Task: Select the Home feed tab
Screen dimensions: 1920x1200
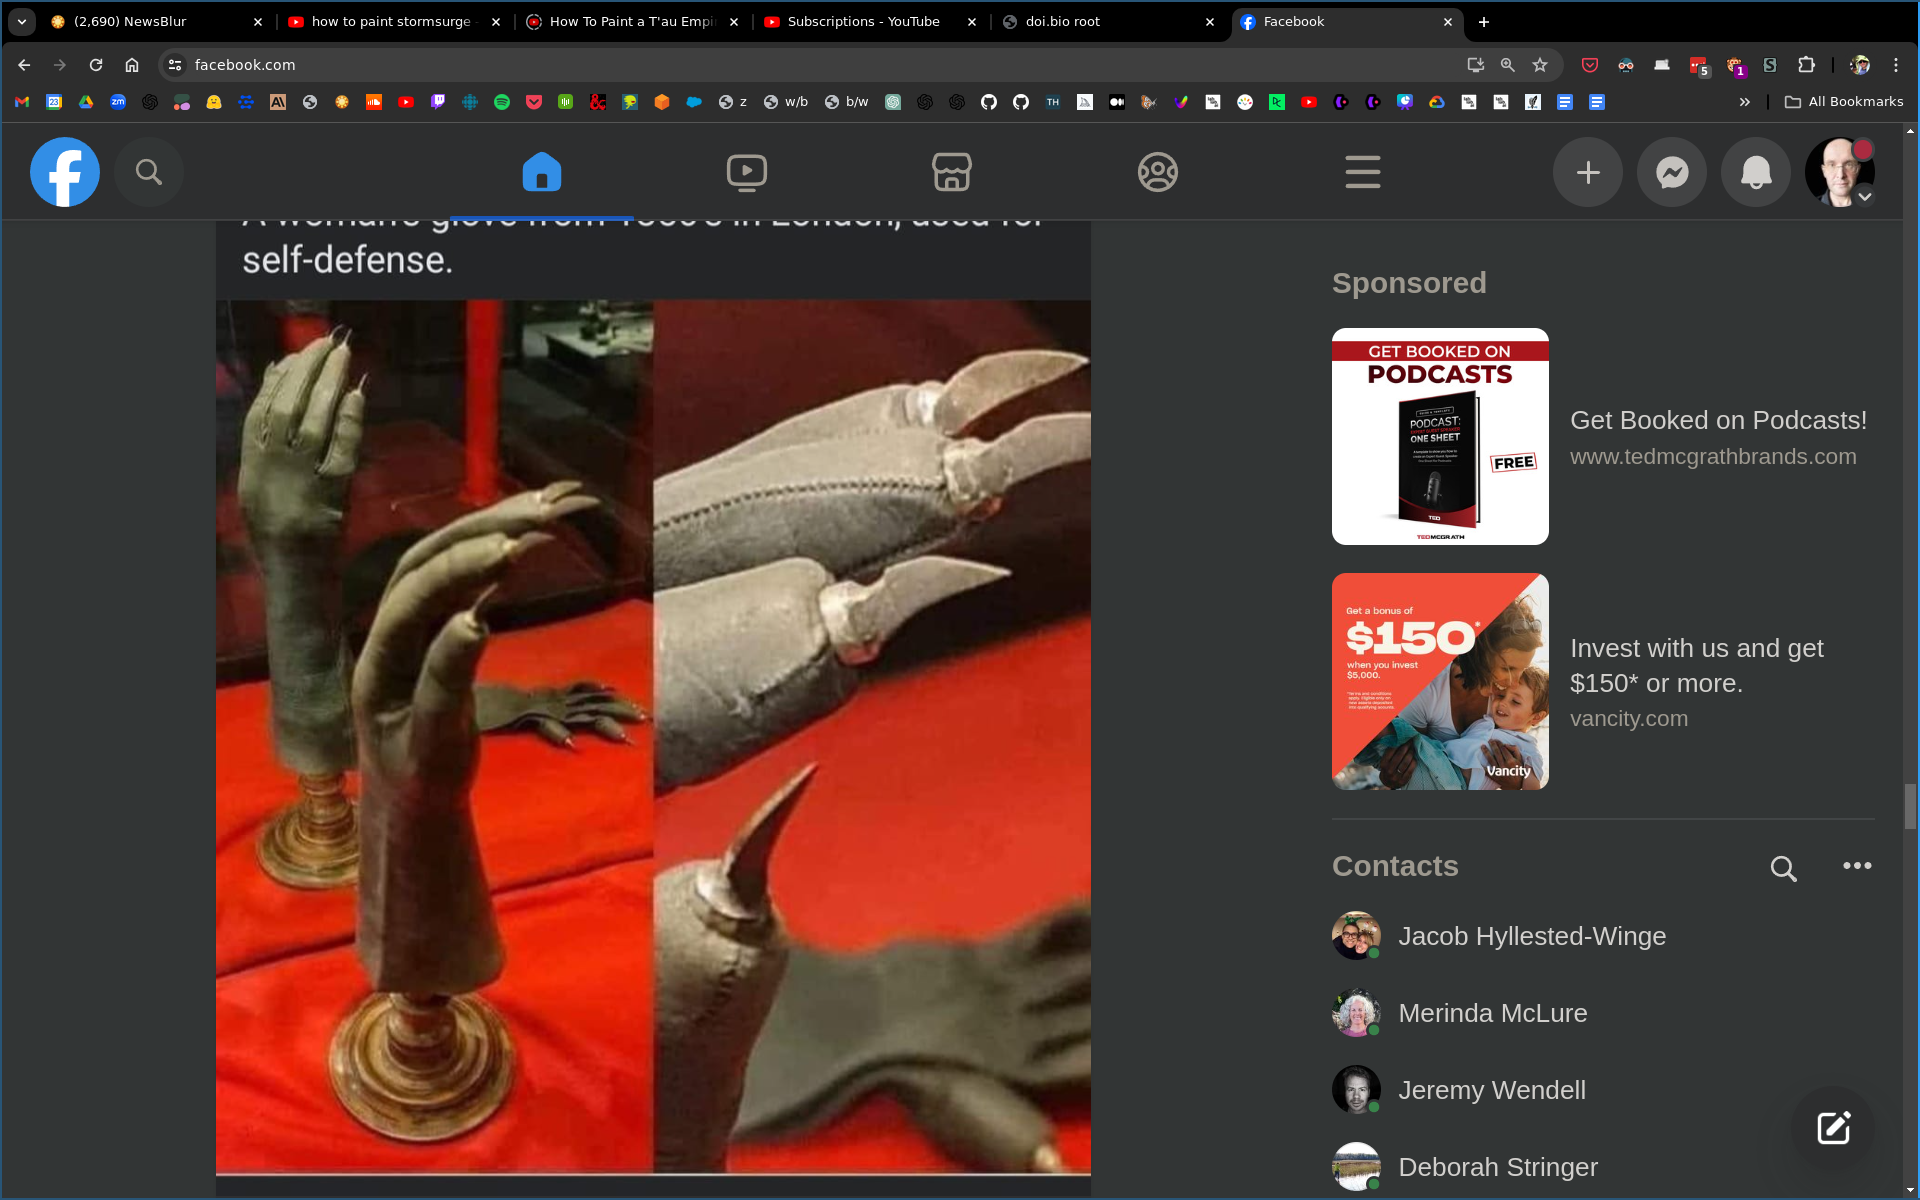Action: click(541, 172)
